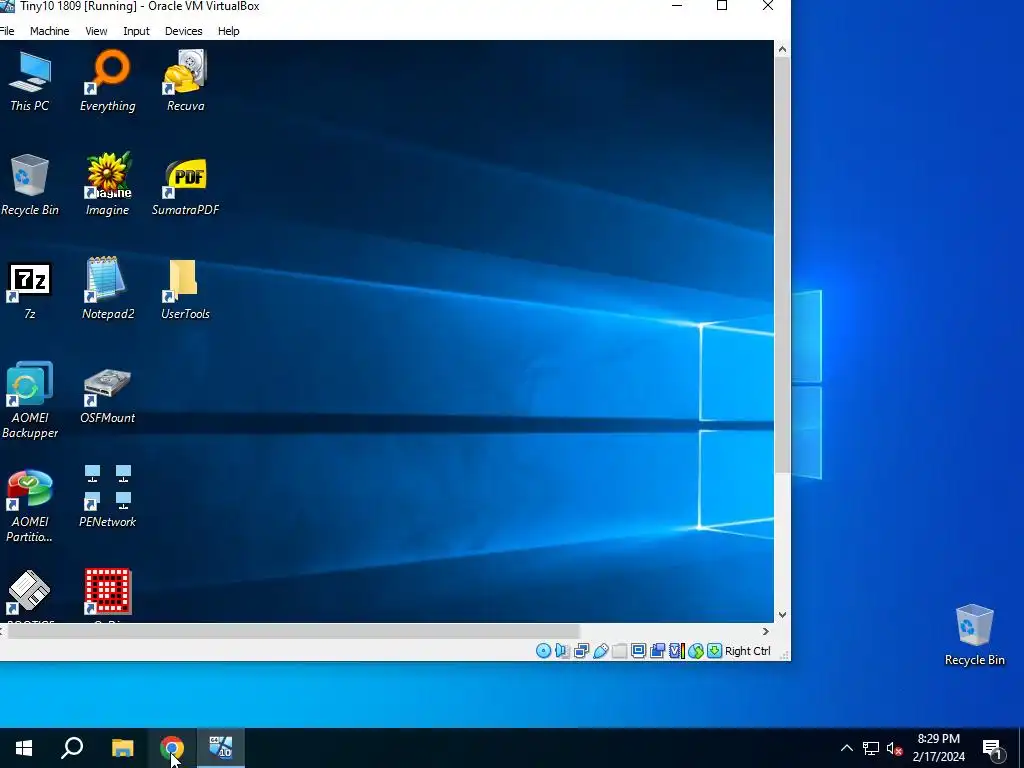
Task: Click the vertical scrollbar up arrow
Action: [x=782, y=49]
